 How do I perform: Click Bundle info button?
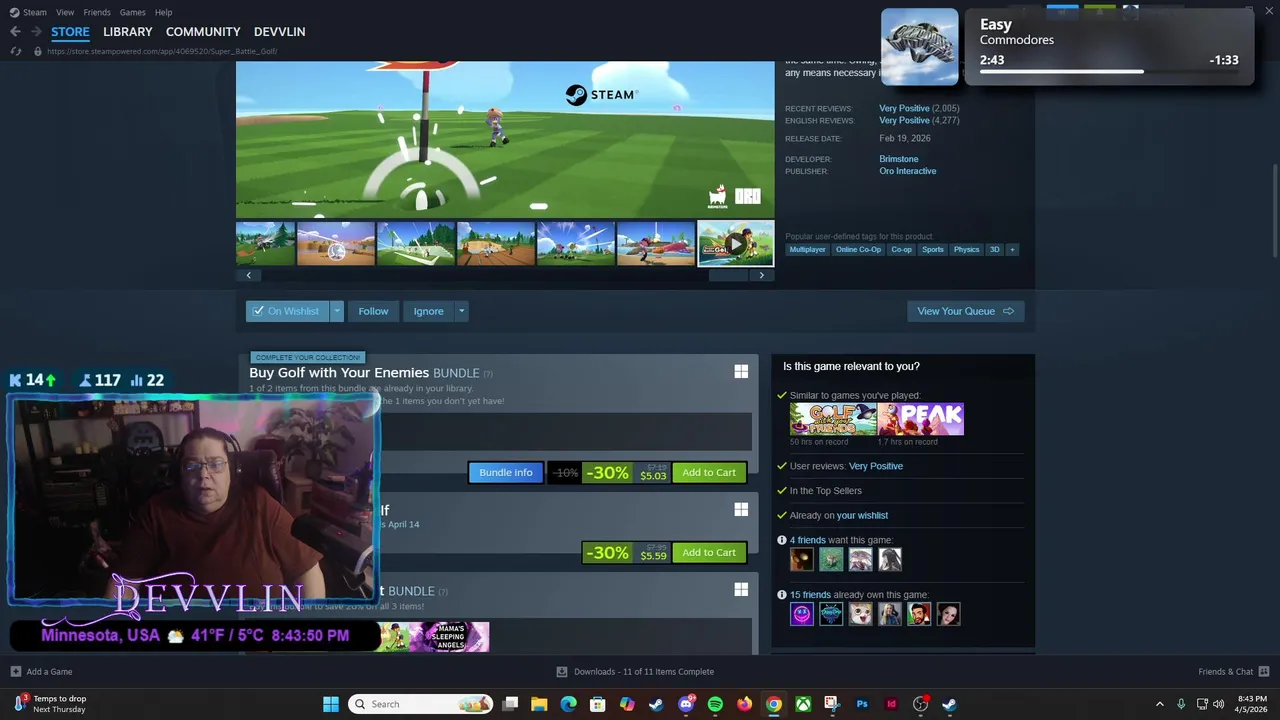[x=506, y=473]
